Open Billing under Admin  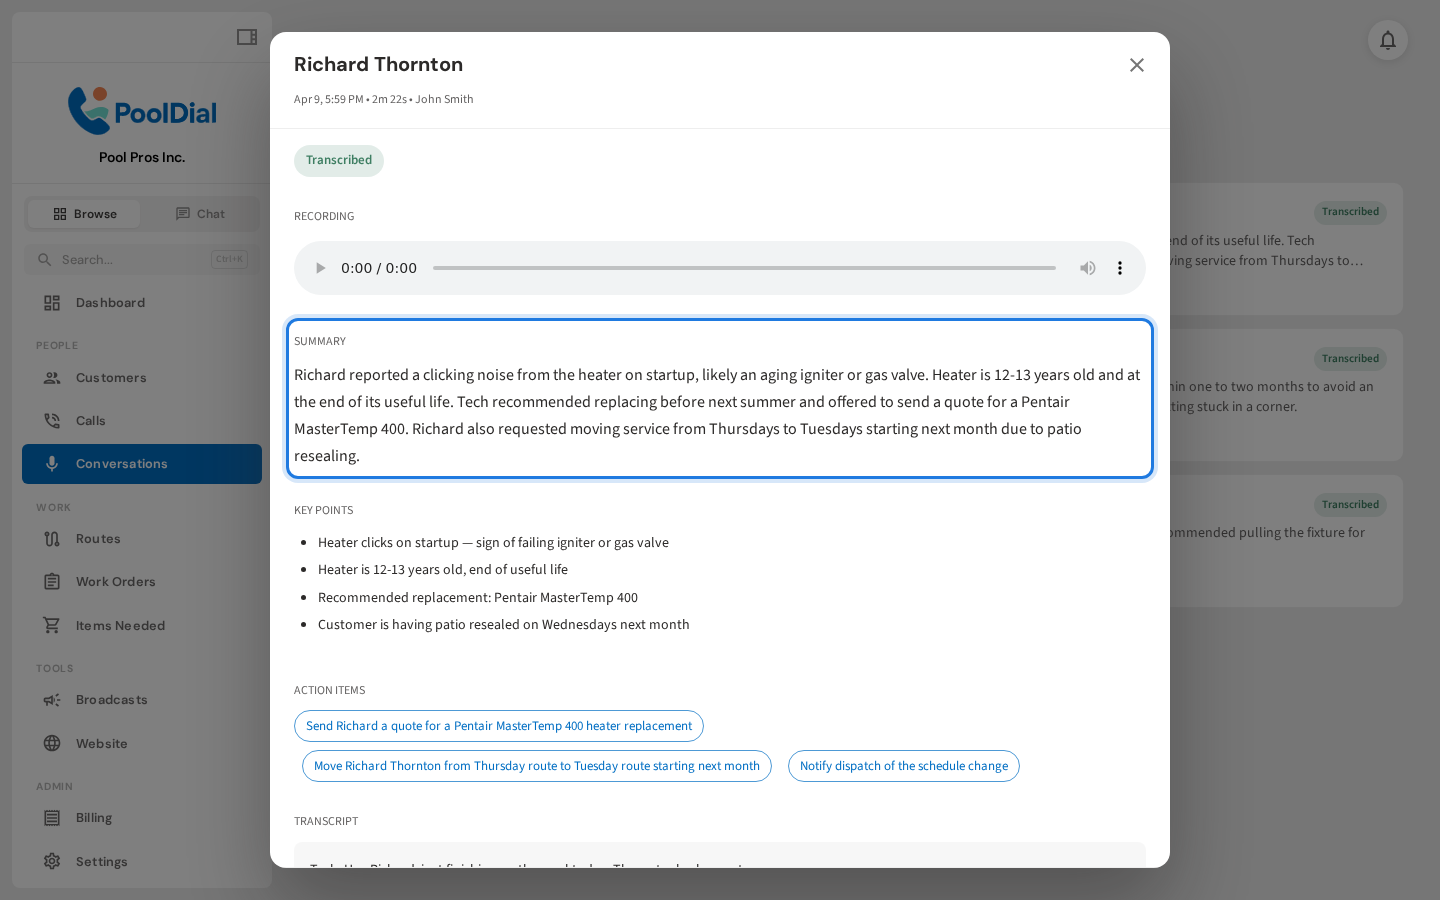tap(93, 817)
